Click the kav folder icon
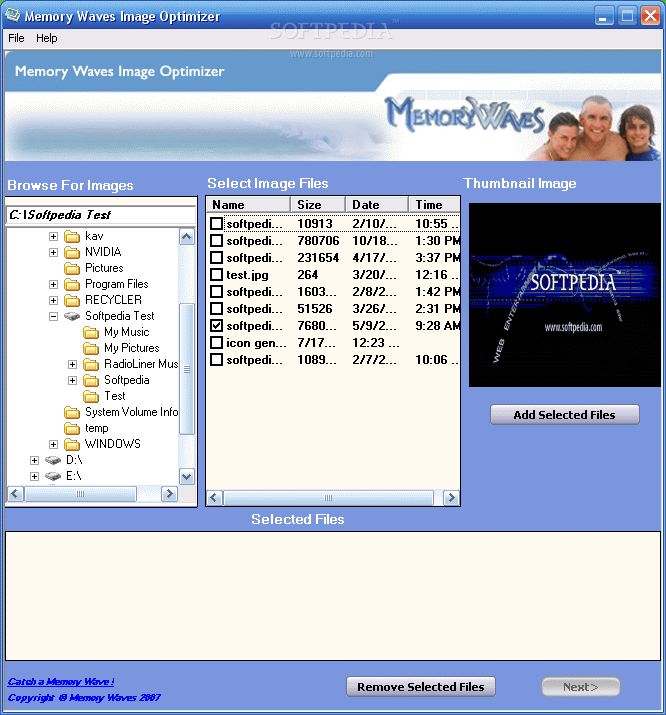The height and width of the screenshot is (715, 666). (x=72, y=236)
